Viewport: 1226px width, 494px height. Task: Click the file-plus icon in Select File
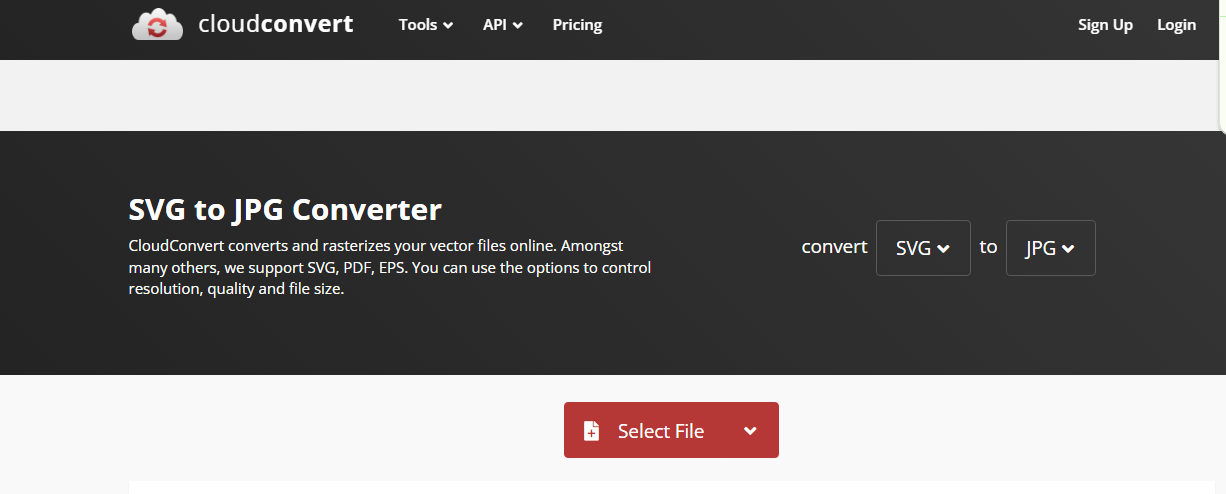click(592, 431)
